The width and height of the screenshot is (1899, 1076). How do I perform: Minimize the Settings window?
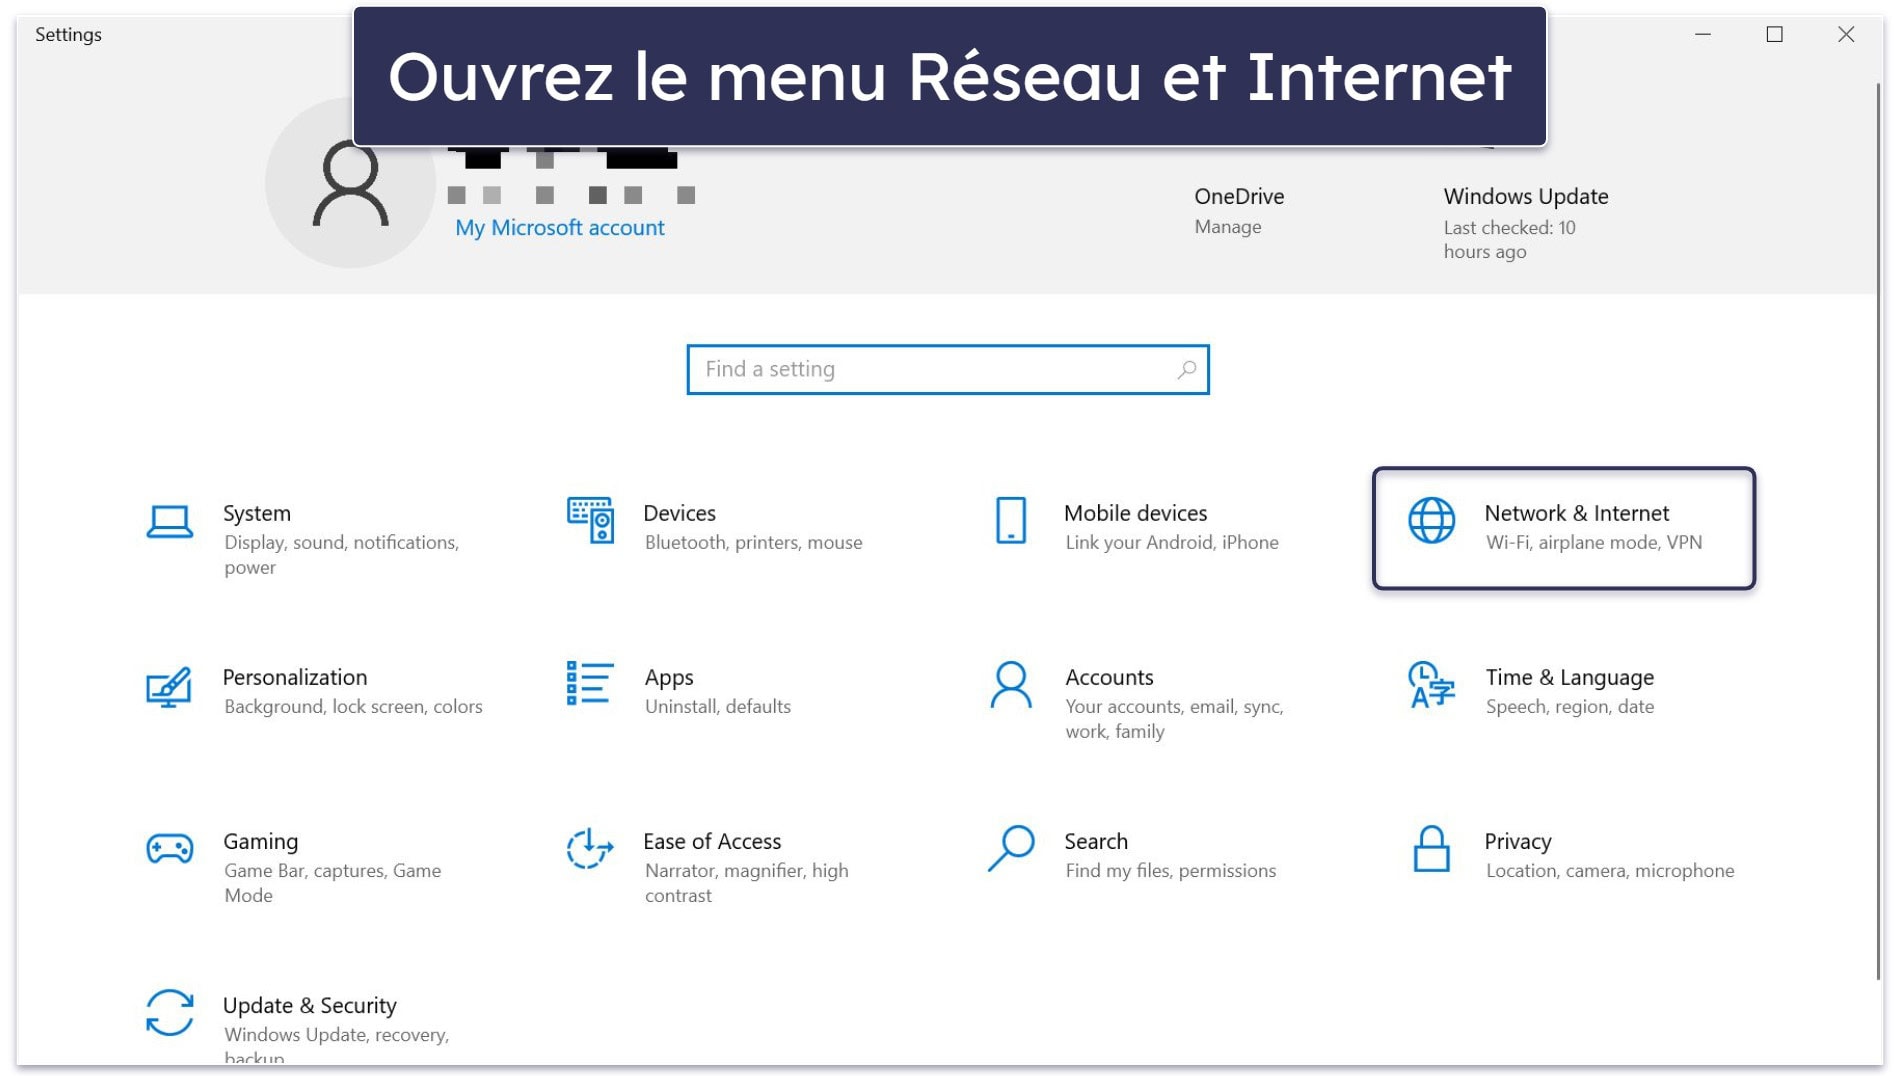(x=1703, y=34)
